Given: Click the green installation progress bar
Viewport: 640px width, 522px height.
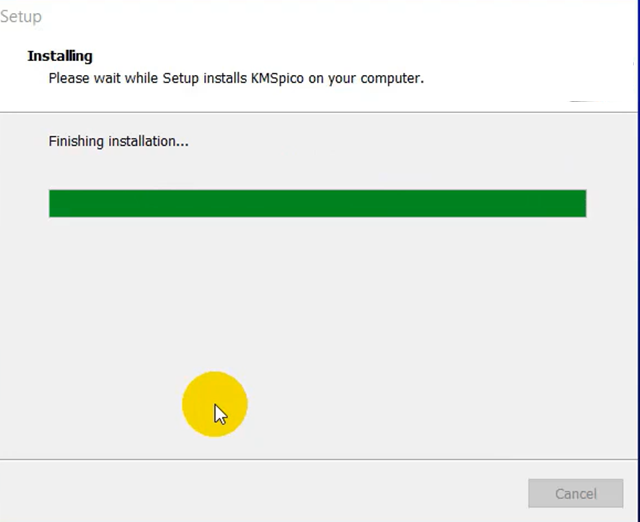Looking at the screenshot, I should pyautogui.click(x=317, y=203).
